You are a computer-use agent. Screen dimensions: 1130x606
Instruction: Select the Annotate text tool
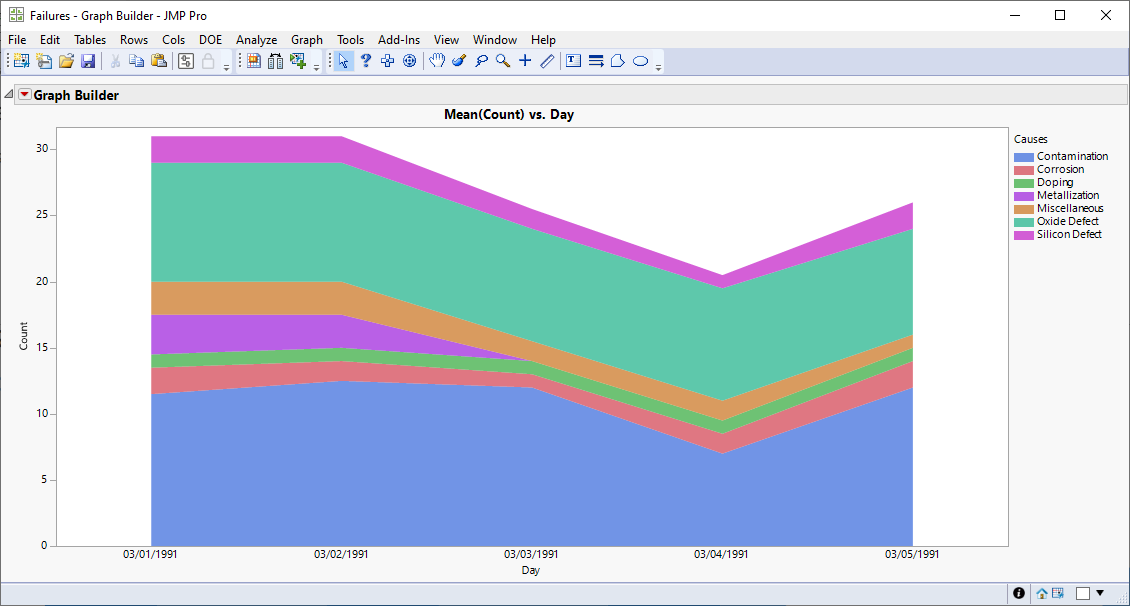click(573, 60)
